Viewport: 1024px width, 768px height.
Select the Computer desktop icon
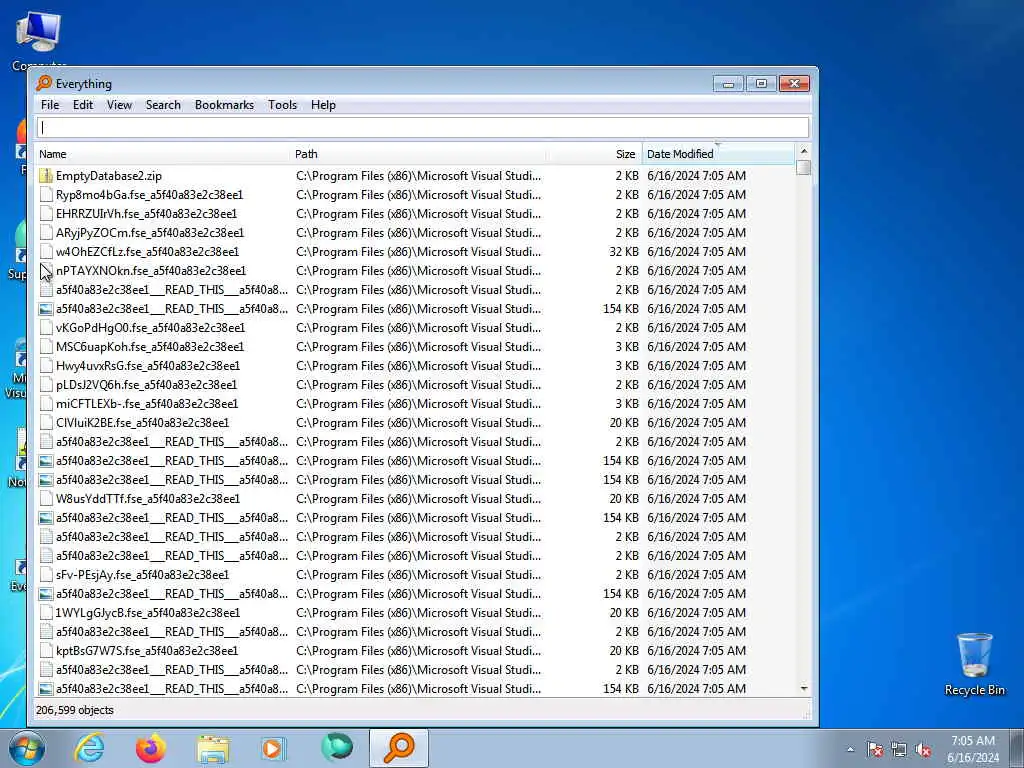pos(39,40)
